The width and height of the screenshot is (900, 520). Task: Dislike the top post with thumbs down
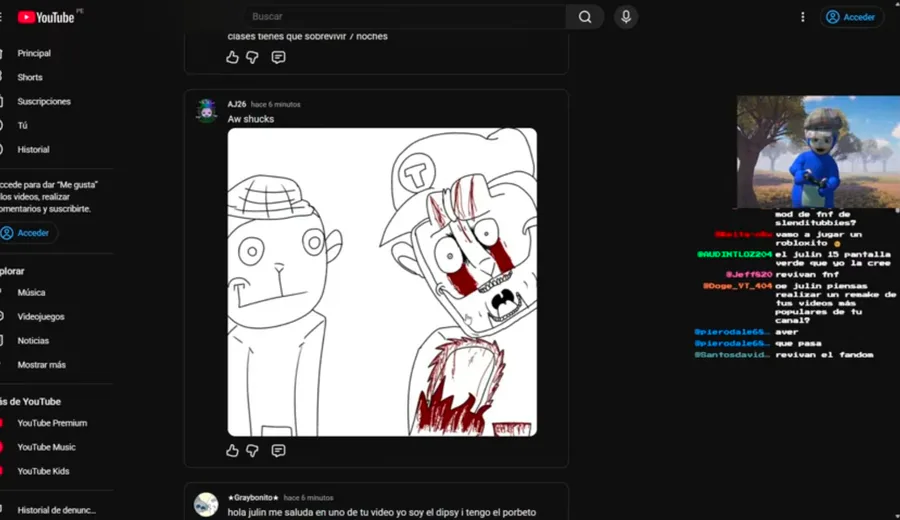[253, 57]
